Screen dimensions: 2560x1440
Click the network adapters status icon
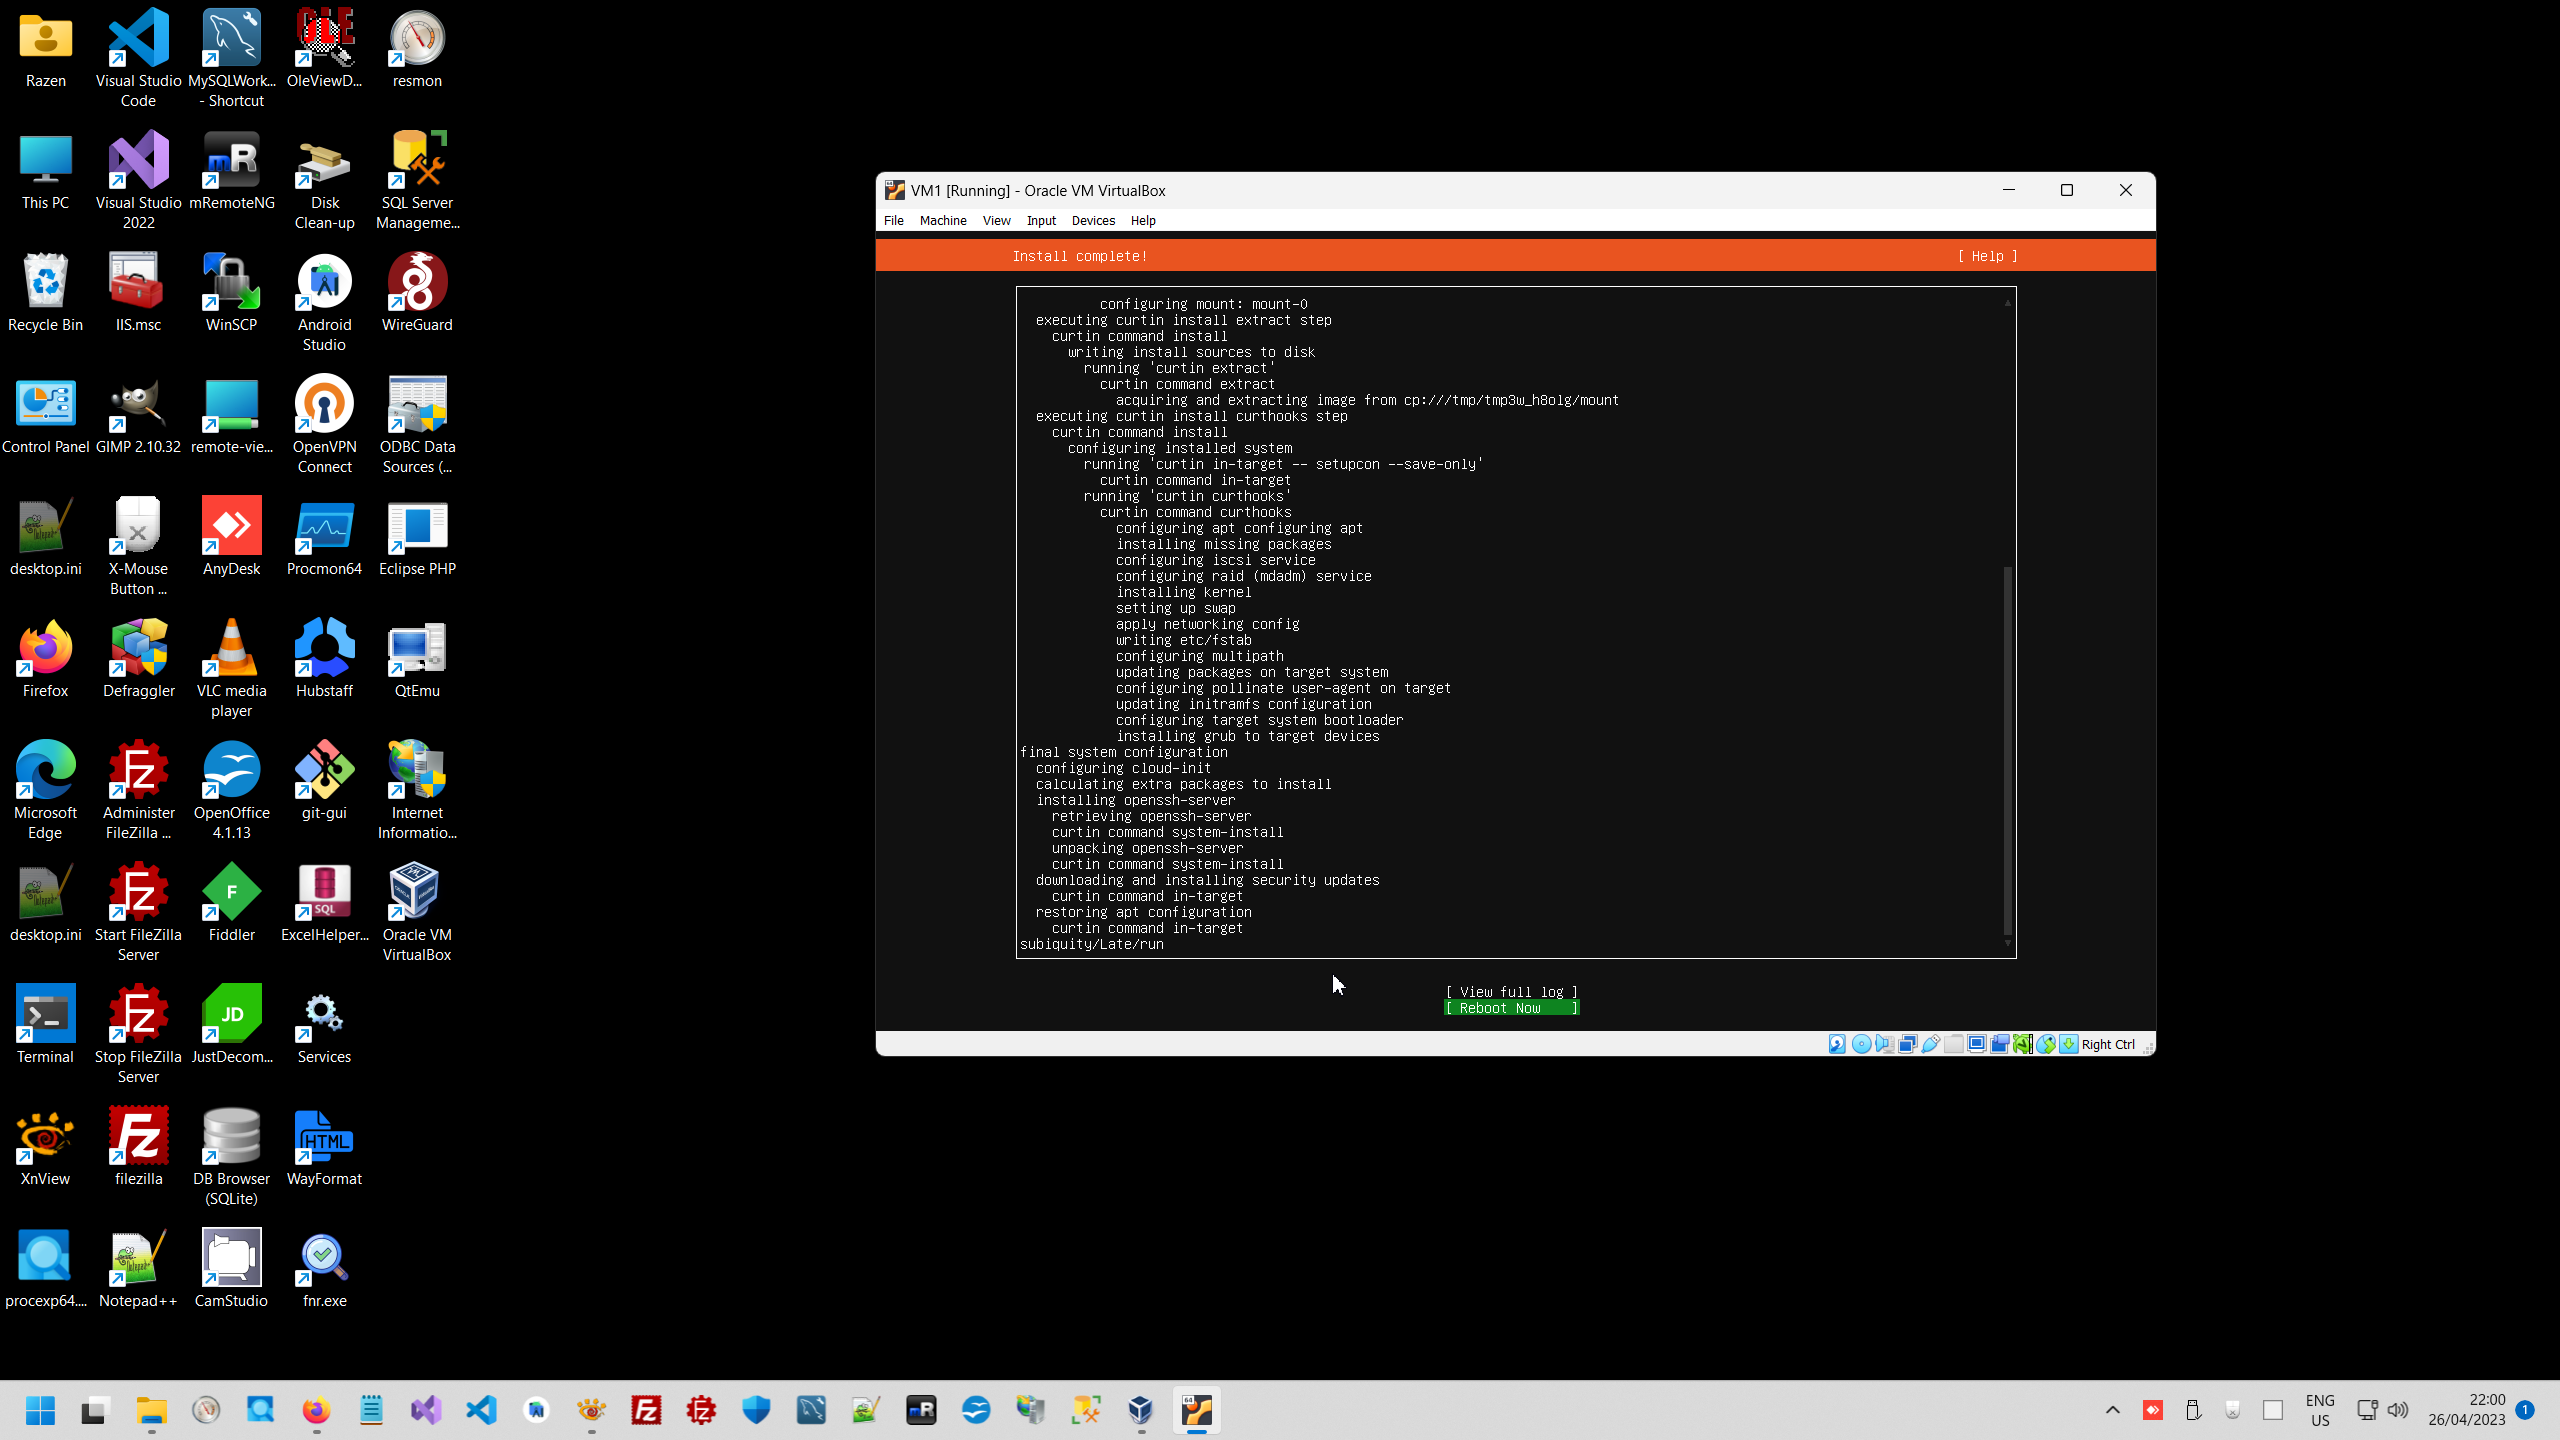tap(1907, 1044)
